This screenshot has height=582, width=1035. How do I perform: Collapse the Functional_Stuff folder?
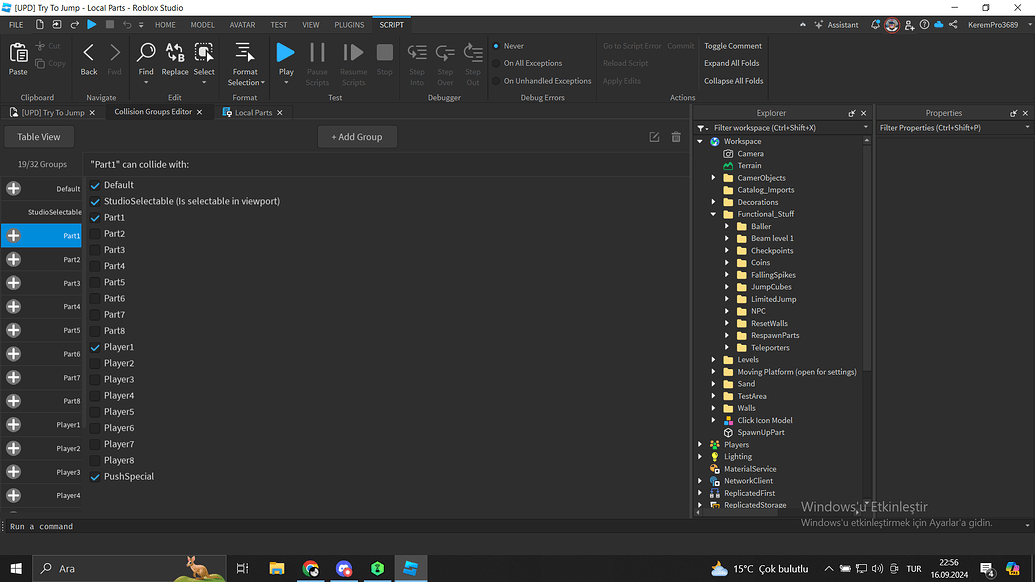pyautogui.click(x=714, y=214)
